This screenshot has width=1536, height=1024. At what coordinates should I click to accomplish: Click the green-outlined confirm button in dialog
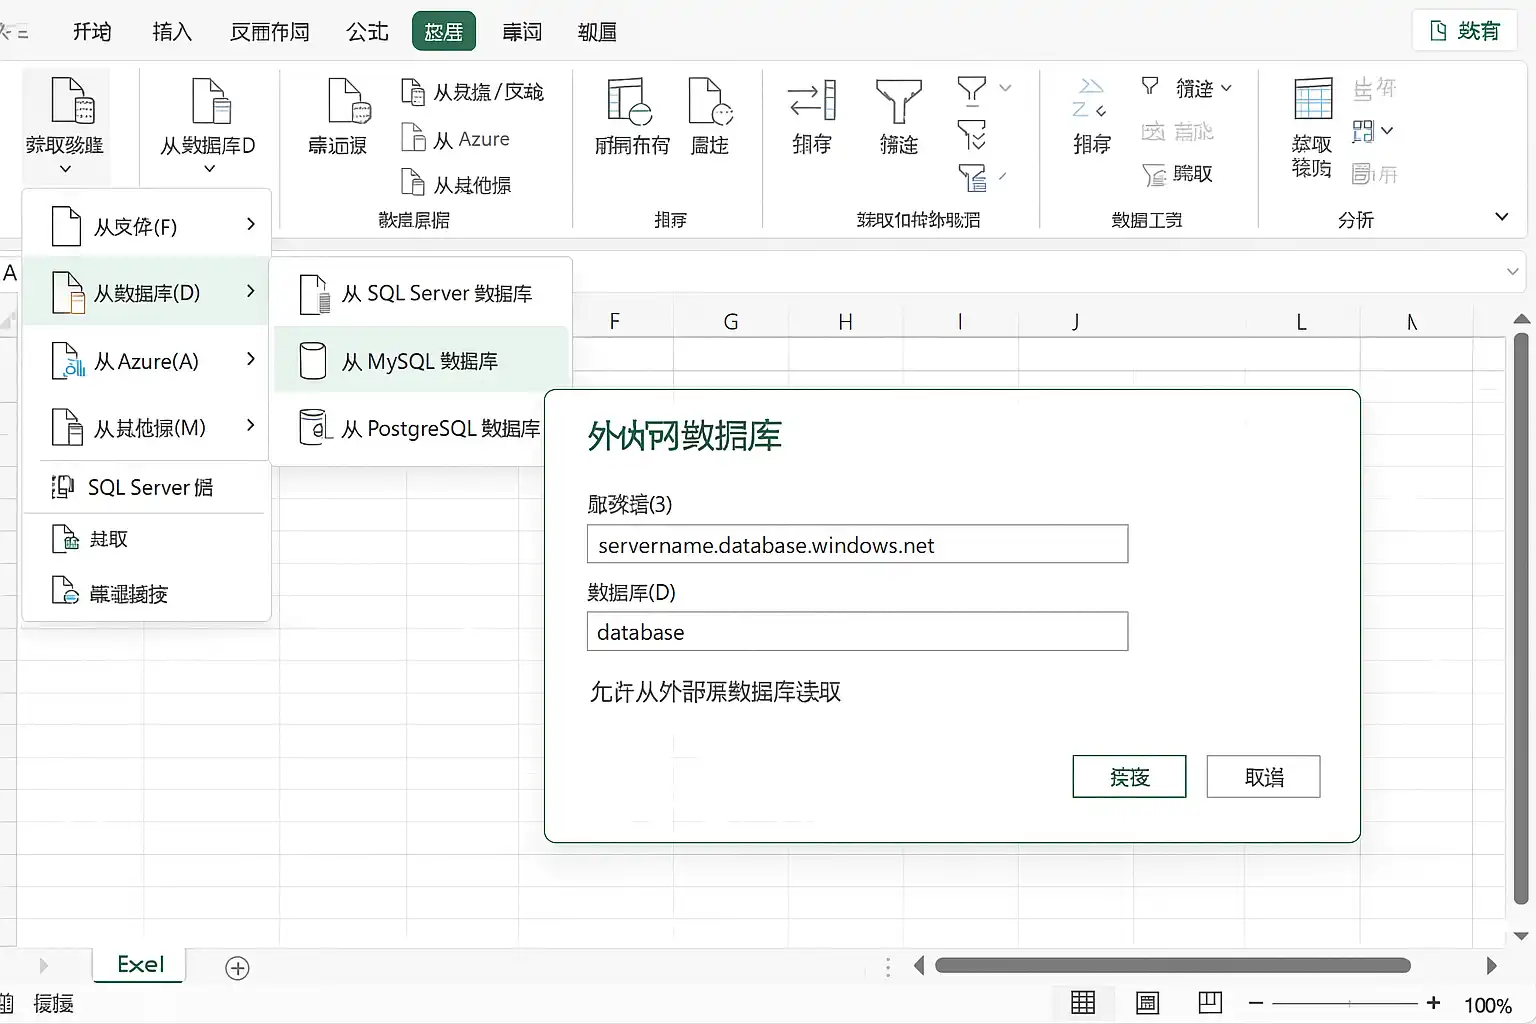coord(1129,777)
